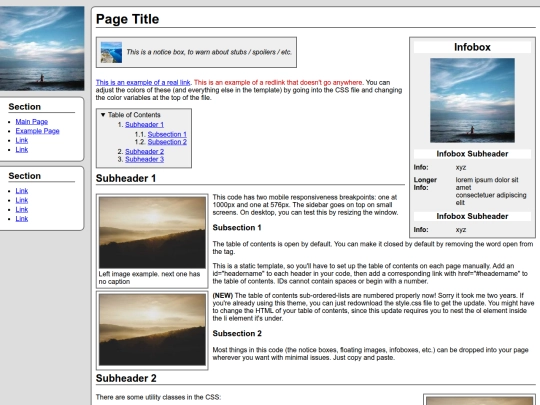This screenshot has width=540, height=405.
Task: Click the notice box coastline icon
Action: (111, 52)
